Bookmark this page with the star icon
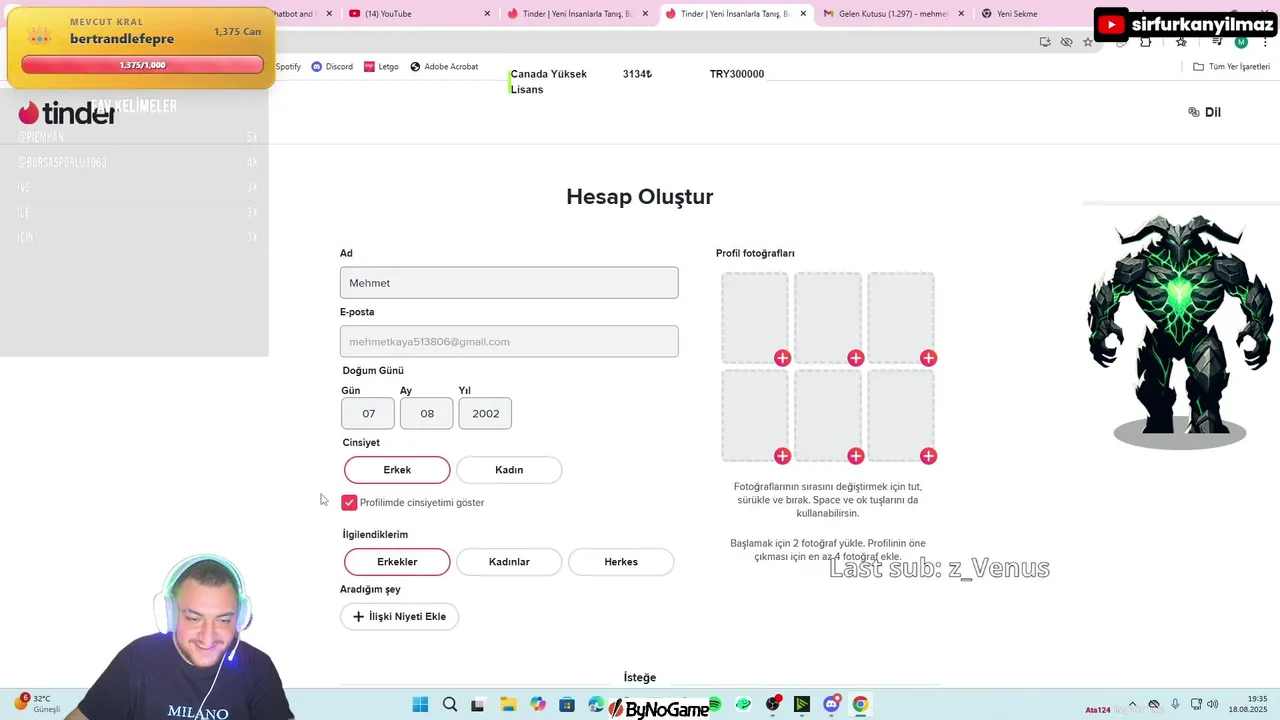Screen dimensions: 1280x720 [1088, 42]
